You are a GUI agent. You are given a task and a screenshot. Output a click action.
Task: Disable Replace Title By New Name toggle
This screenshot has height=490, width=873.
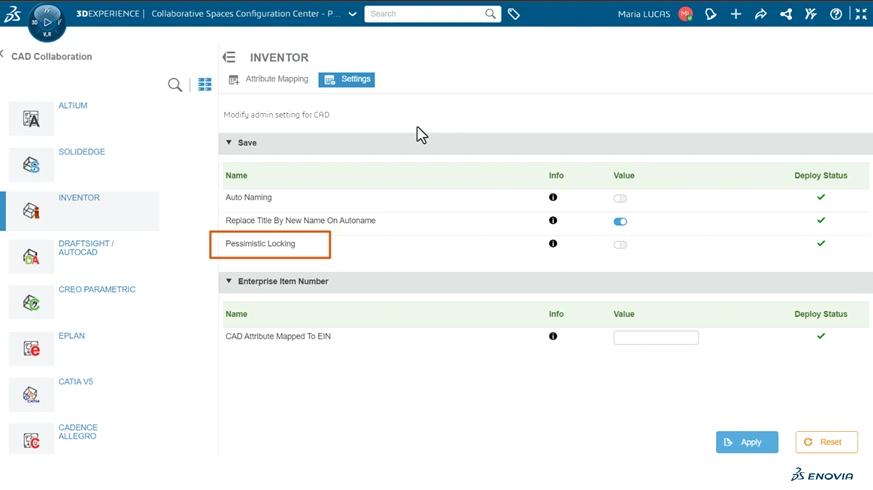[x=620, y=221]
